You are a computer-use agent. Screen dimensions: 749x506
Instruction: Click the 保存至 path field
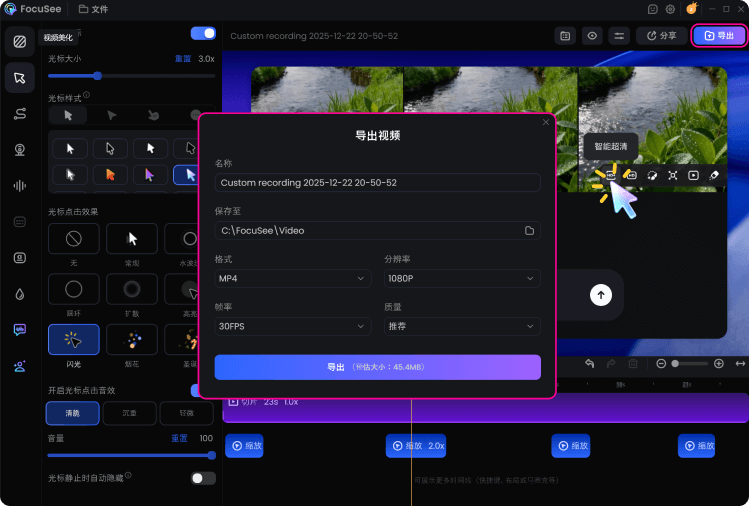tap(377, 230)
